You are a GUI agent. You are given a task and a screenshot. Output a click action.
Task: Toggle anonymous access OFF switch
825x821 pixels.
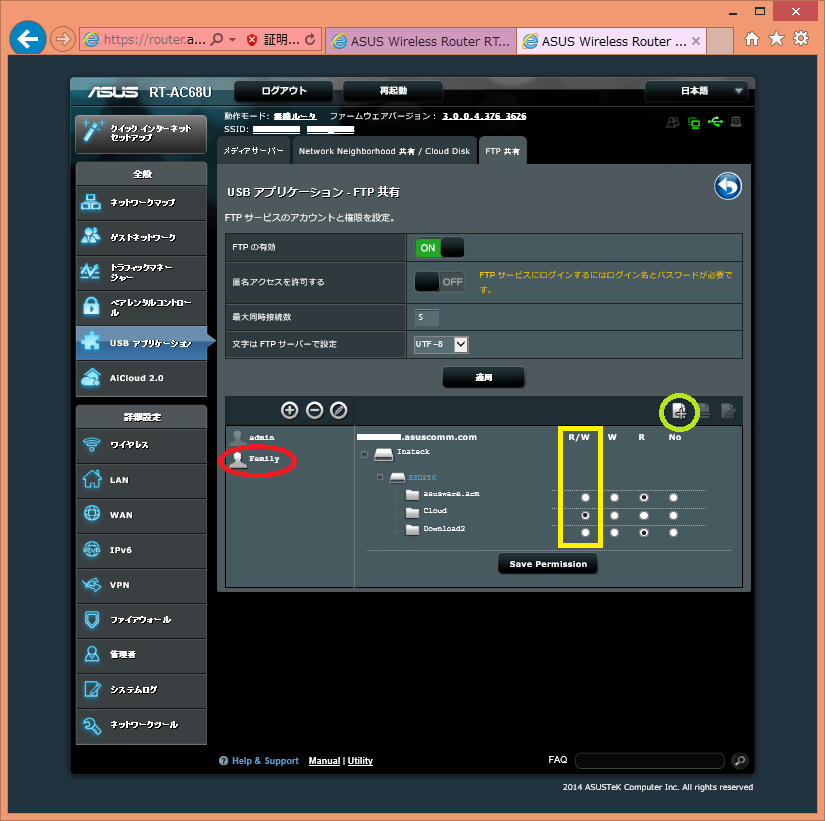pyautogui.click(x=439, y=282)
